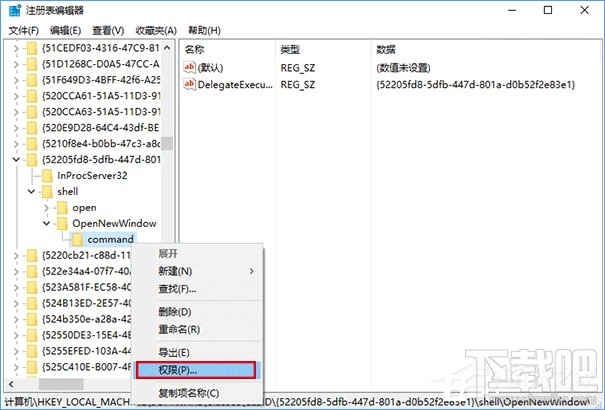Viewport: 605px width, 410px height.
Task: Expand the {525C410E-B007-4F key
Action: [x=16, y=367]
